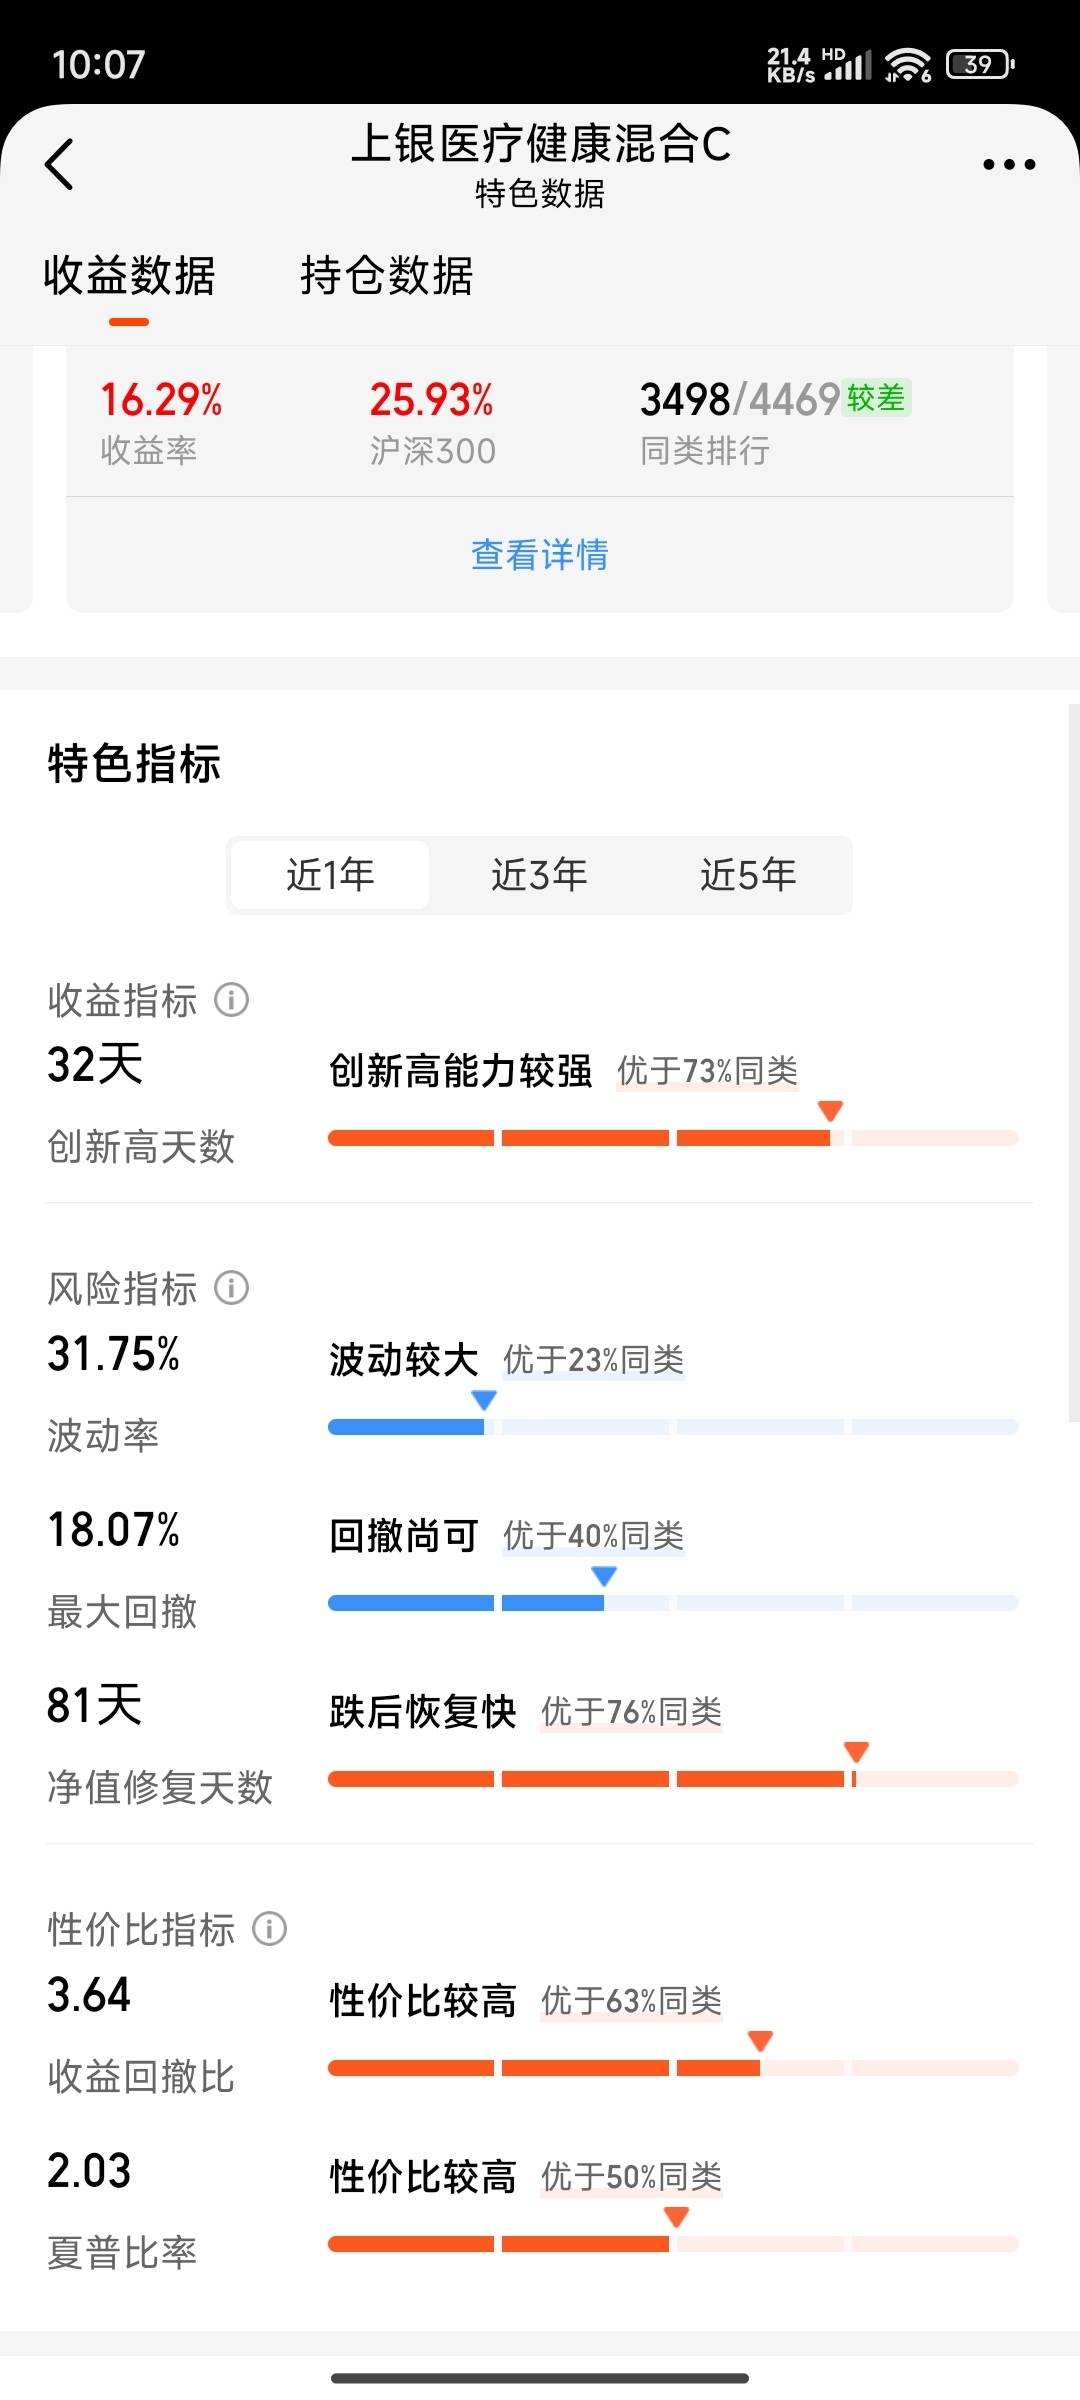Tap the orange marker on 夏普比率 bar
1080x2400 pixels.
coord(676,2217)
